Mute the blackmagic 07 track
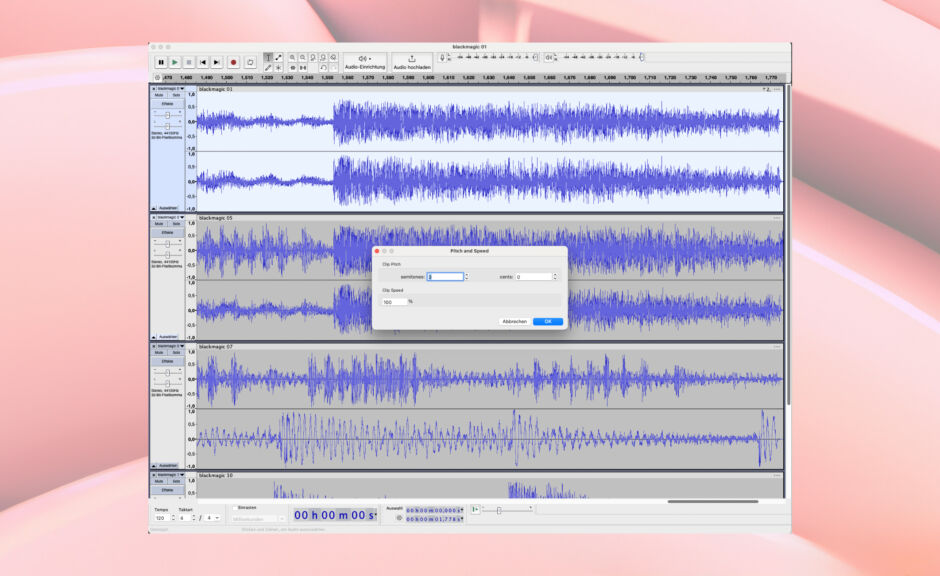 pyautogui.click(x=159, y=352)
